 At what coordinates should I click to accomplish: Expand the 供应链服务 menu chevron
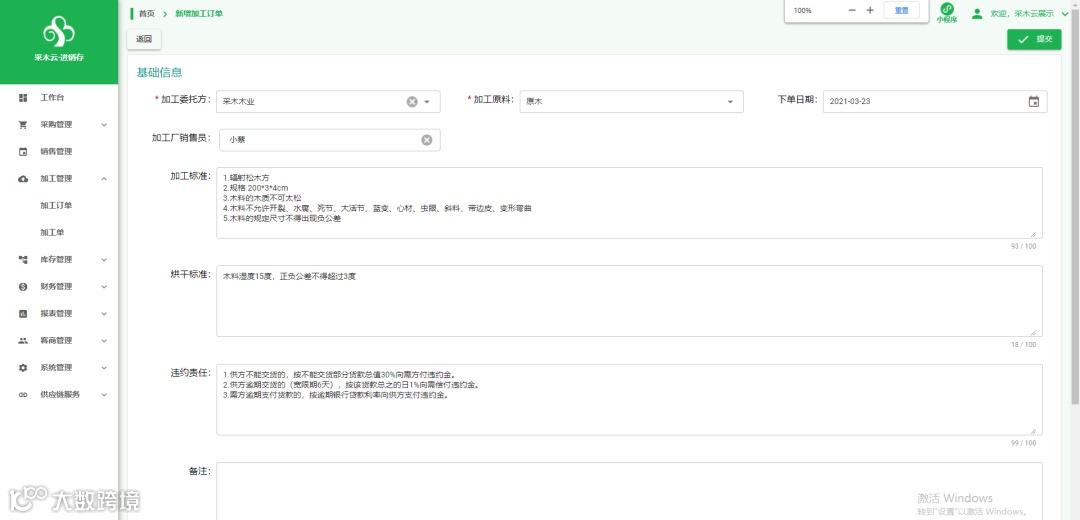coord(104,395)
